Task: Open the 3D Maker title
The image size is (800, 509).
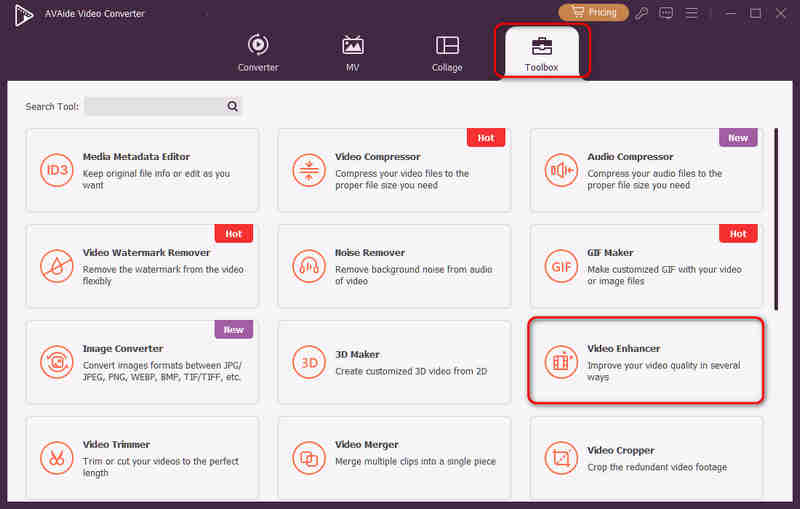Action: 357,354
